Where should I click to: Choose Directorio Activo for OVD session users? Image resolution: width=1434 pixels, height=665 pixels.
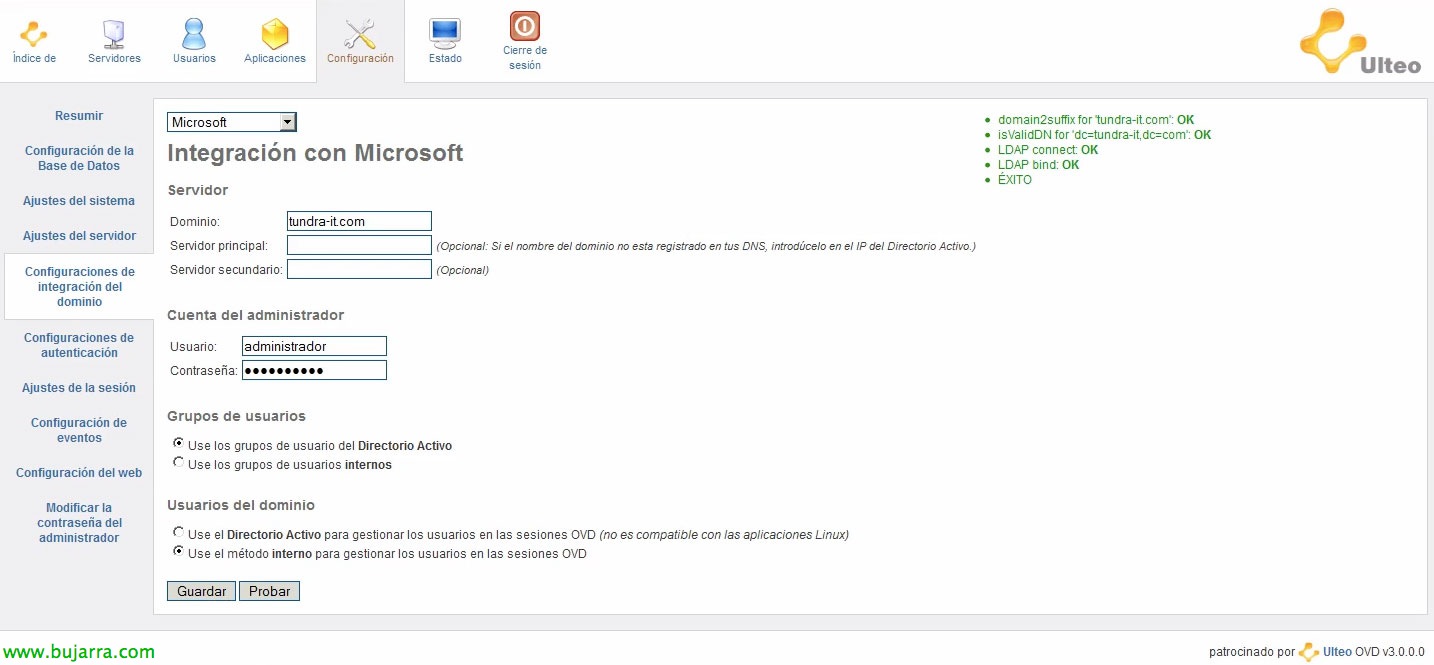[179, 532]
